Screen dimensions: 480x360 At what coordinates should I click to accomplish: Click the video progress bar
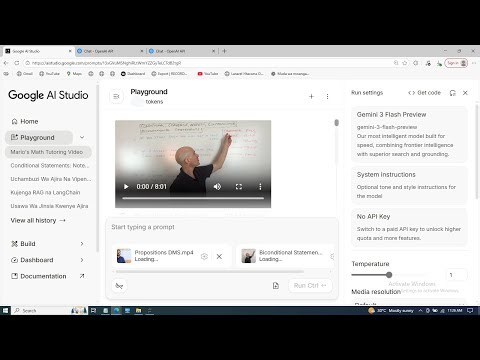(x=193, y=198)
